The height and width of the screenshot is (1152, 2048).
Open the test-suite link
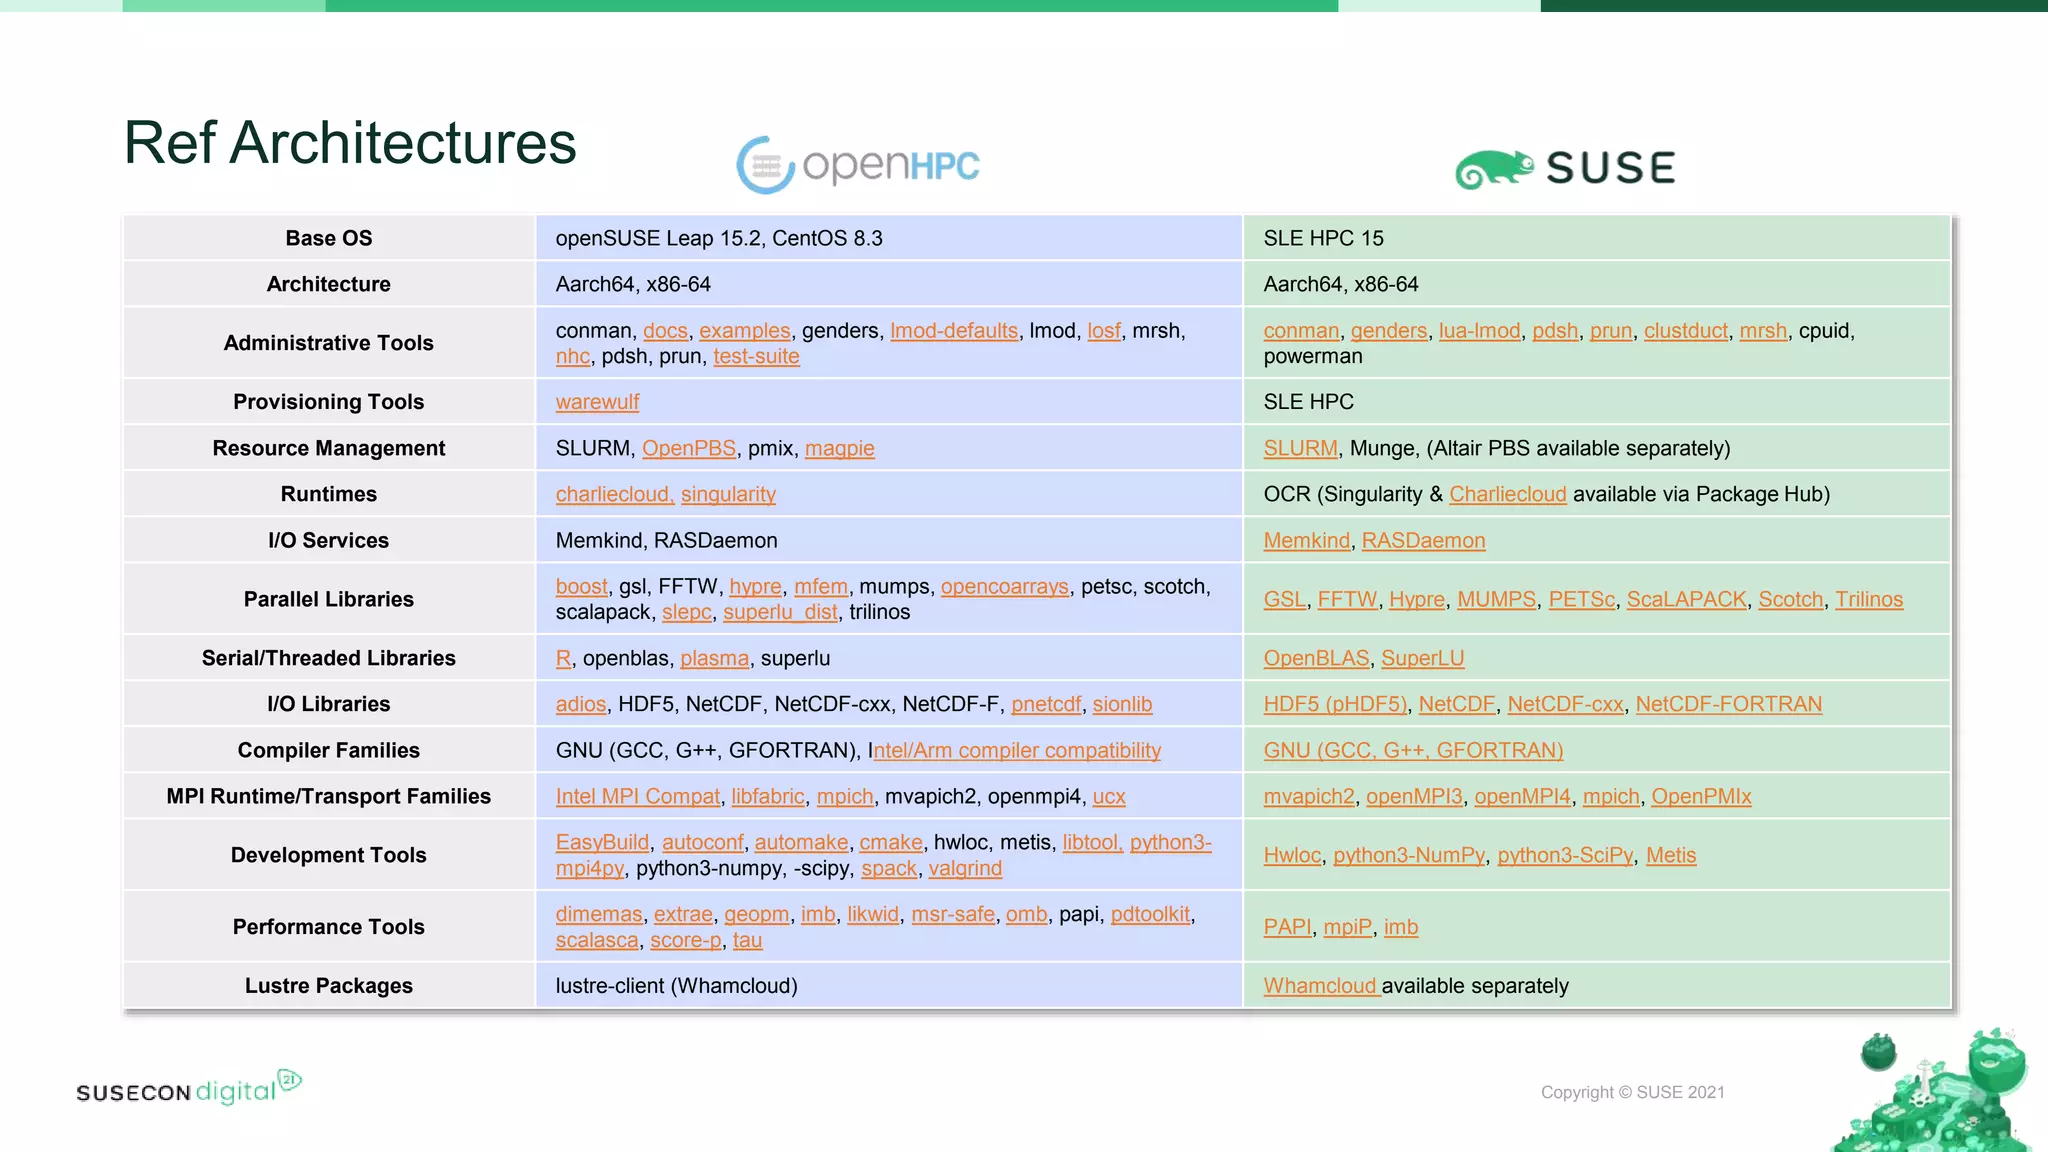pyautogui.click(x=756, y=357)
